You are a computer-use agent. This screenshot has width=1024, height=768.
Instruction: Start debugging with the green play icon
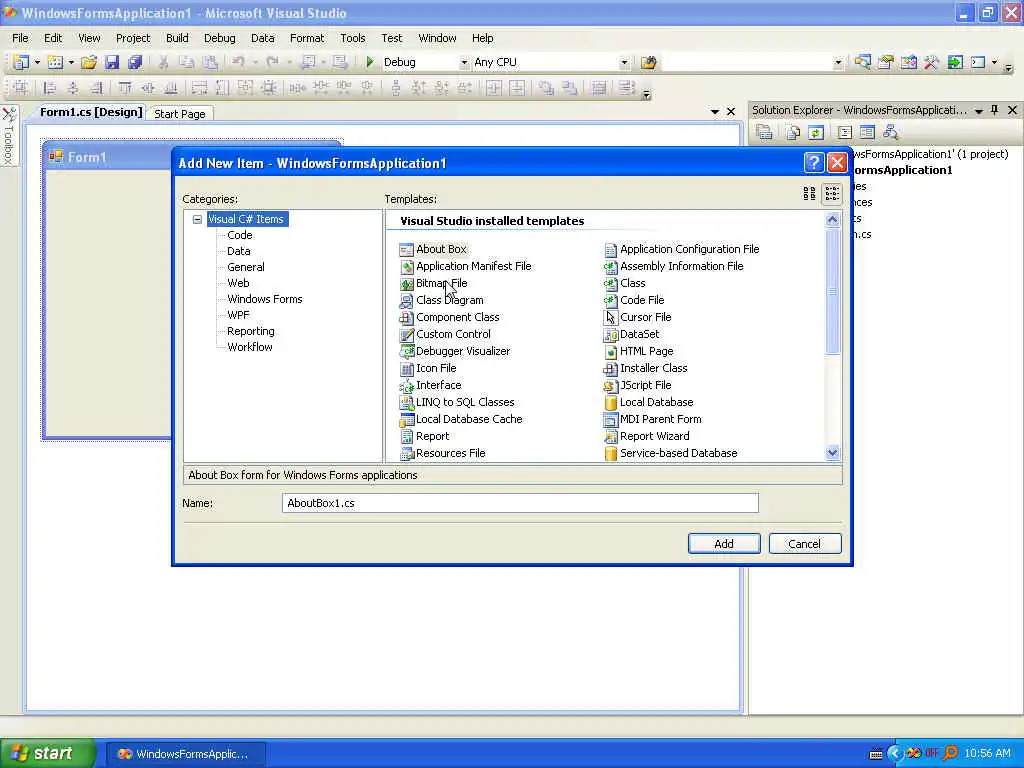[x=370, y=62]
